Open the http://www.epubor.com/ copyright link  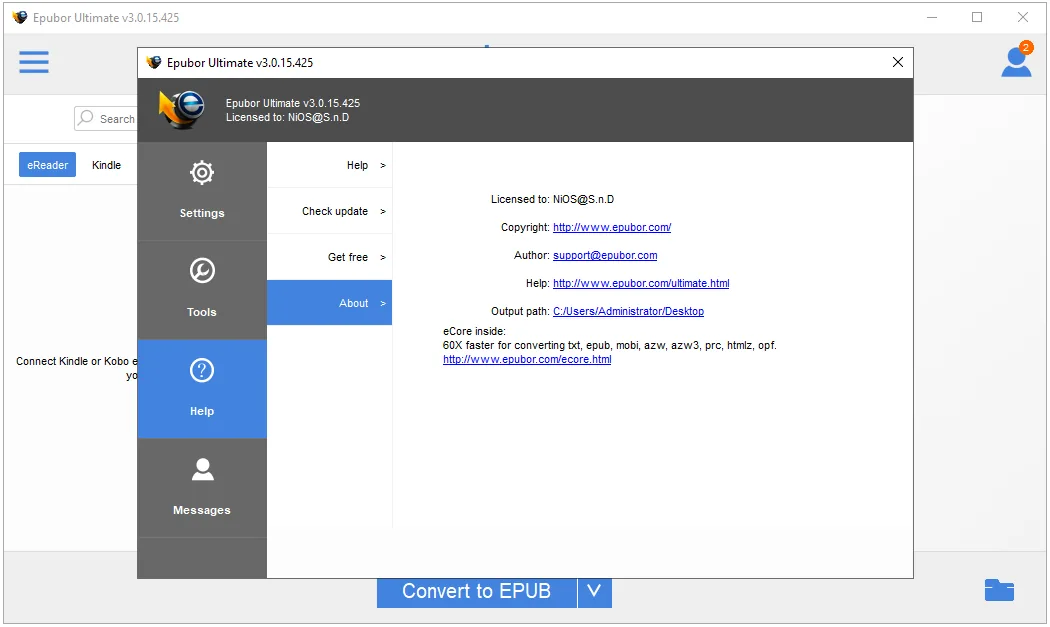[612, 227]
